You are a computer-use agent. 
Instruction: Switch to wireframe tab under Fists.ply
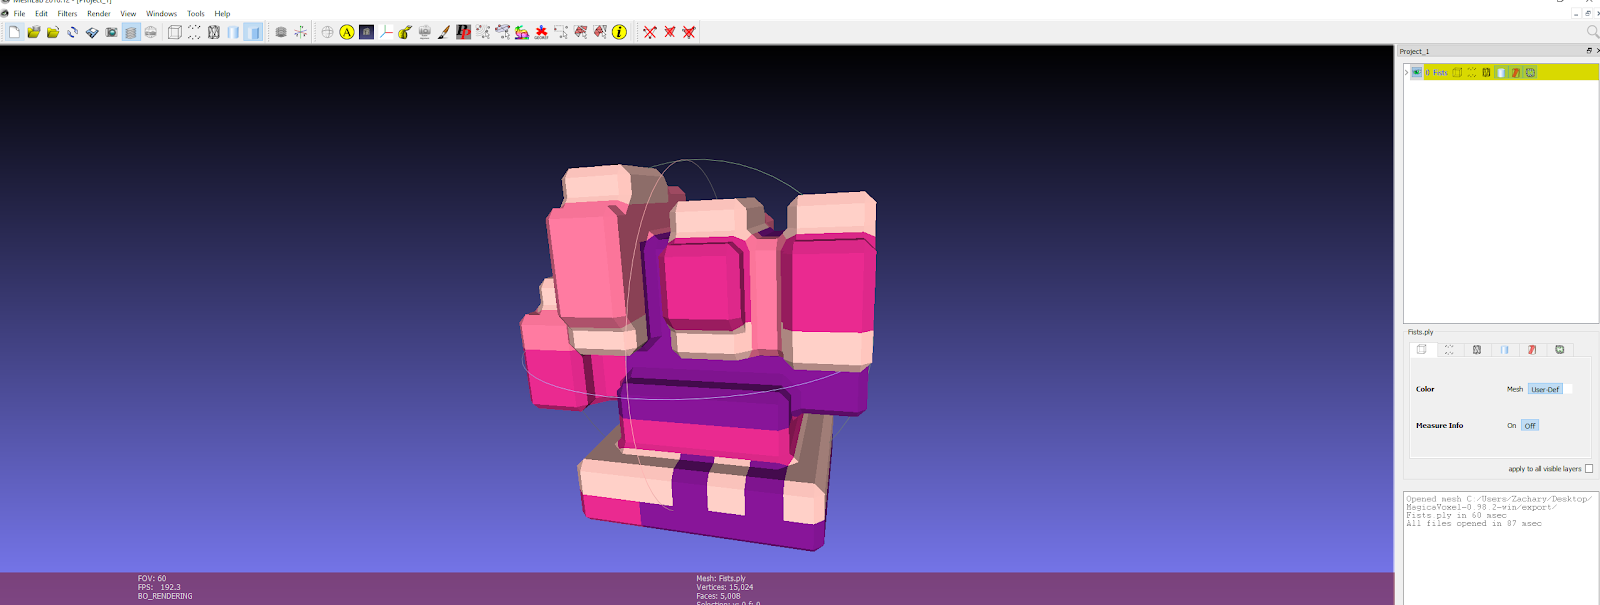point(1477,349)
